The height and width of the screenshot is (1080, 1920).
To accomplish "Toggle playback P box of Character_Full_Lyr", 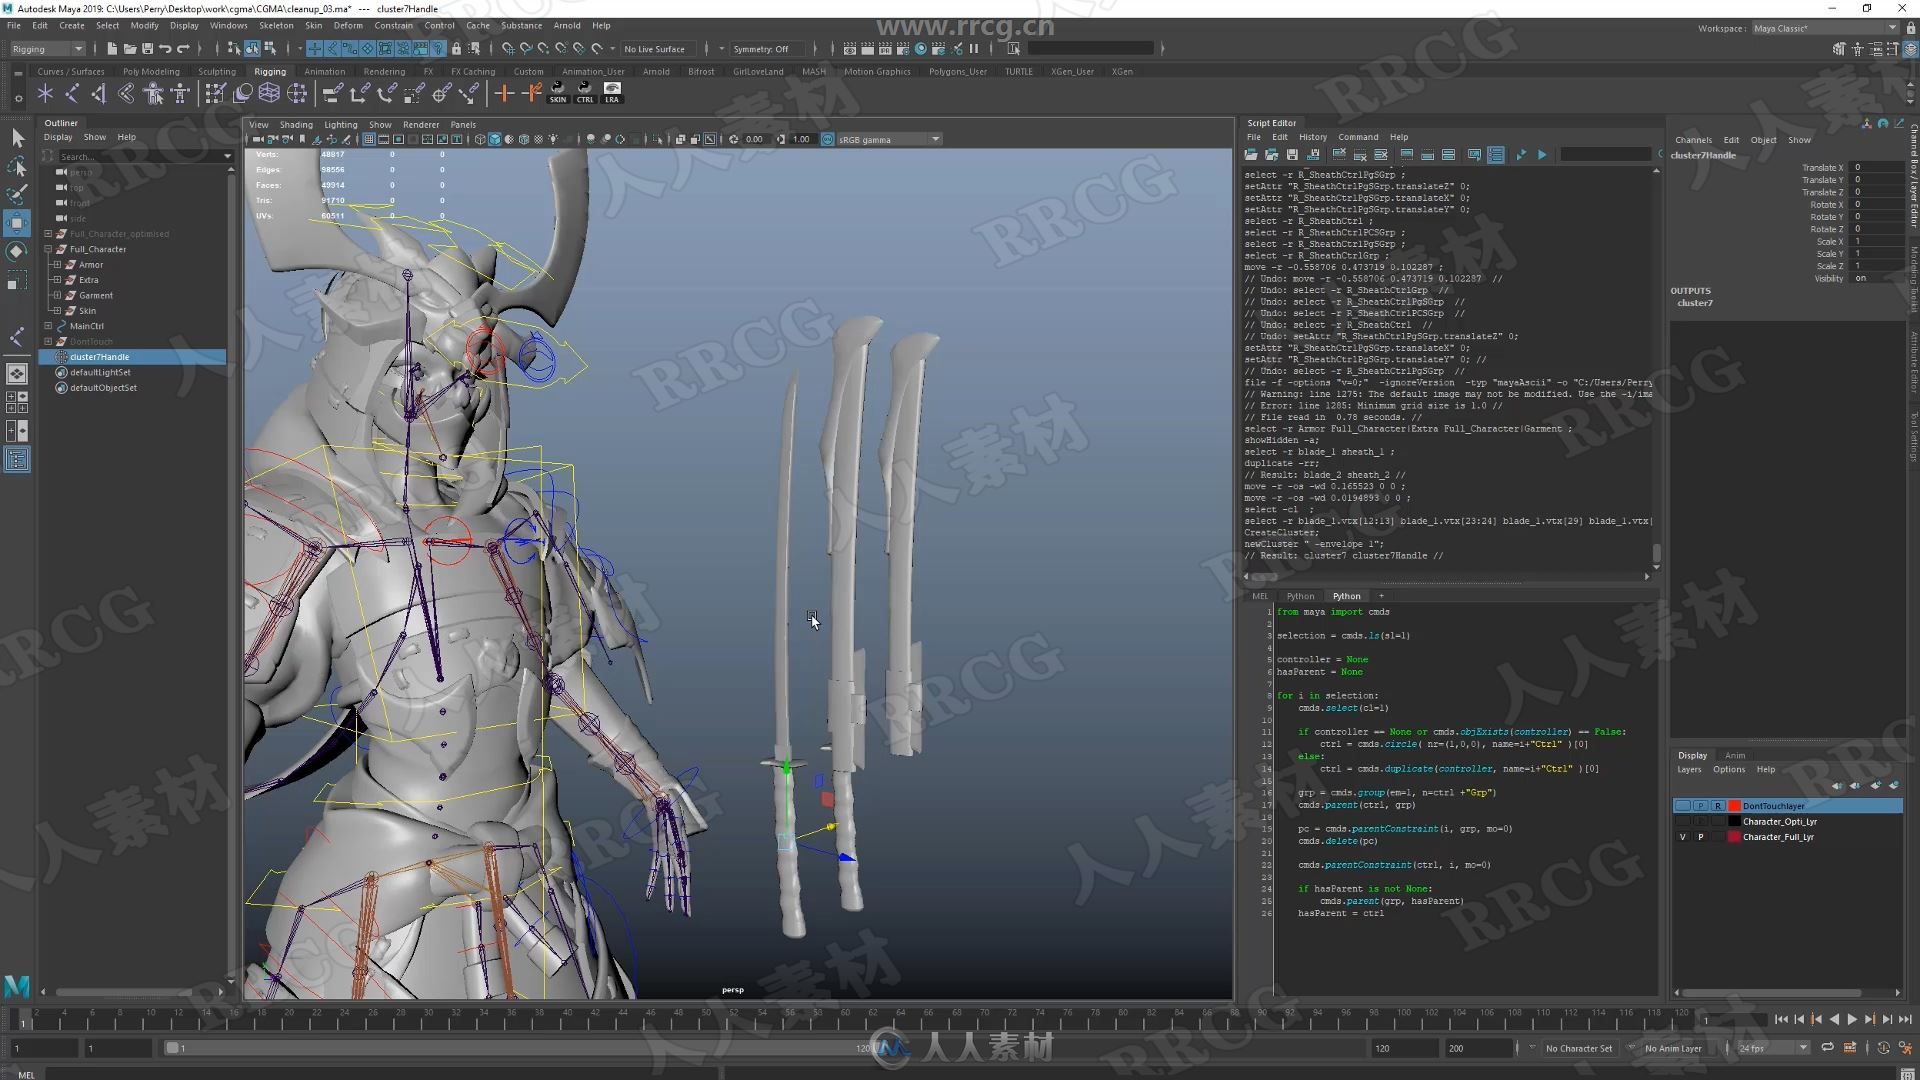I will coord(1700,837).
